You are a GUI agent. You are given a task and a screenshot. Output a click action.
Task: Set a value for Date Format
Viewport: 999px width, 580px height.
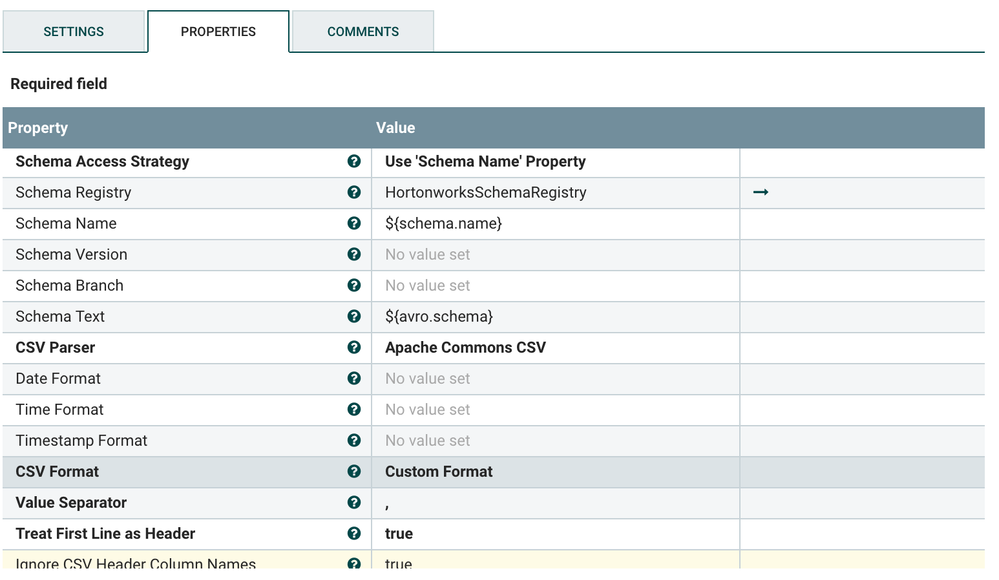555,379
